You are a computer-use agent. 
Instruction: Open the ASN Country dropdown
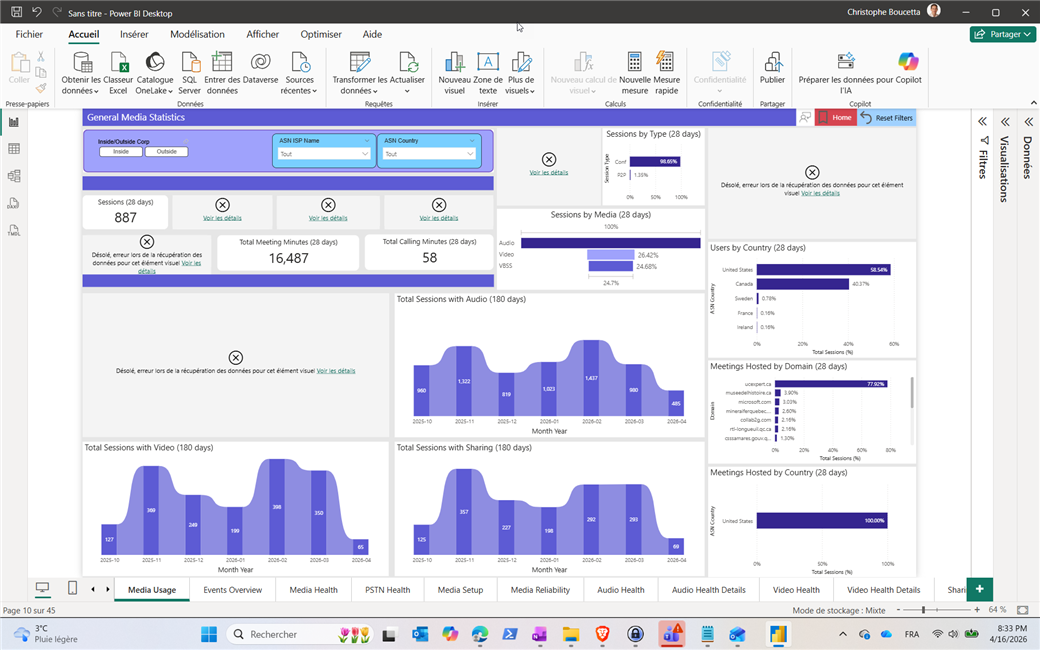(428, 154)
